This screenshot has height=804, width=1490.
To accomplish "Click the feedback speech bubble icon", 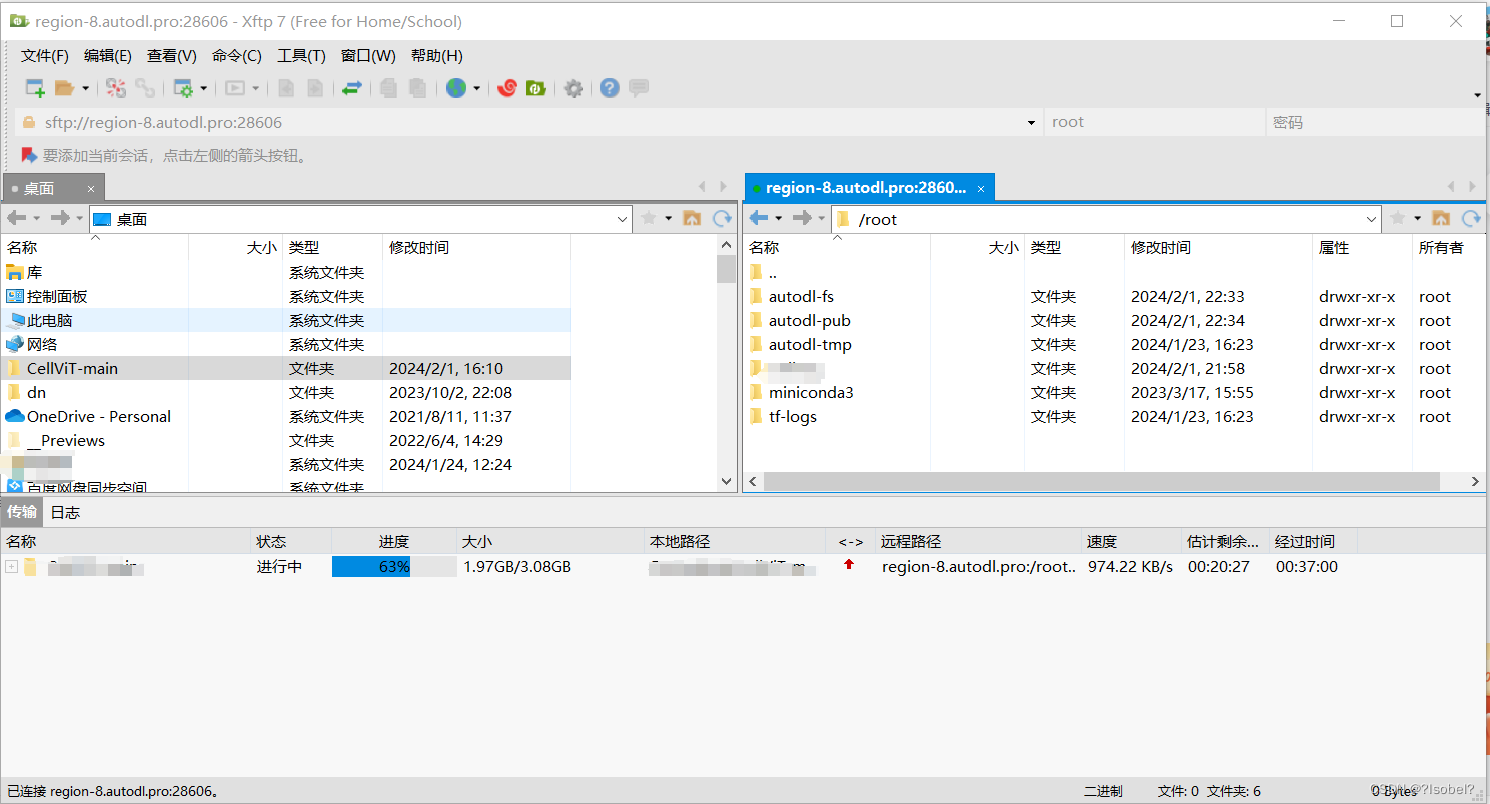I will 638,88.
